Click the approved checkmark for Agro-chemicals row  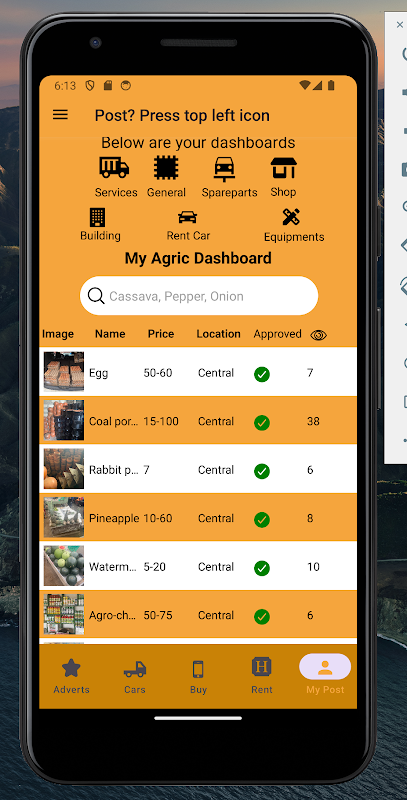pos(262,616)
